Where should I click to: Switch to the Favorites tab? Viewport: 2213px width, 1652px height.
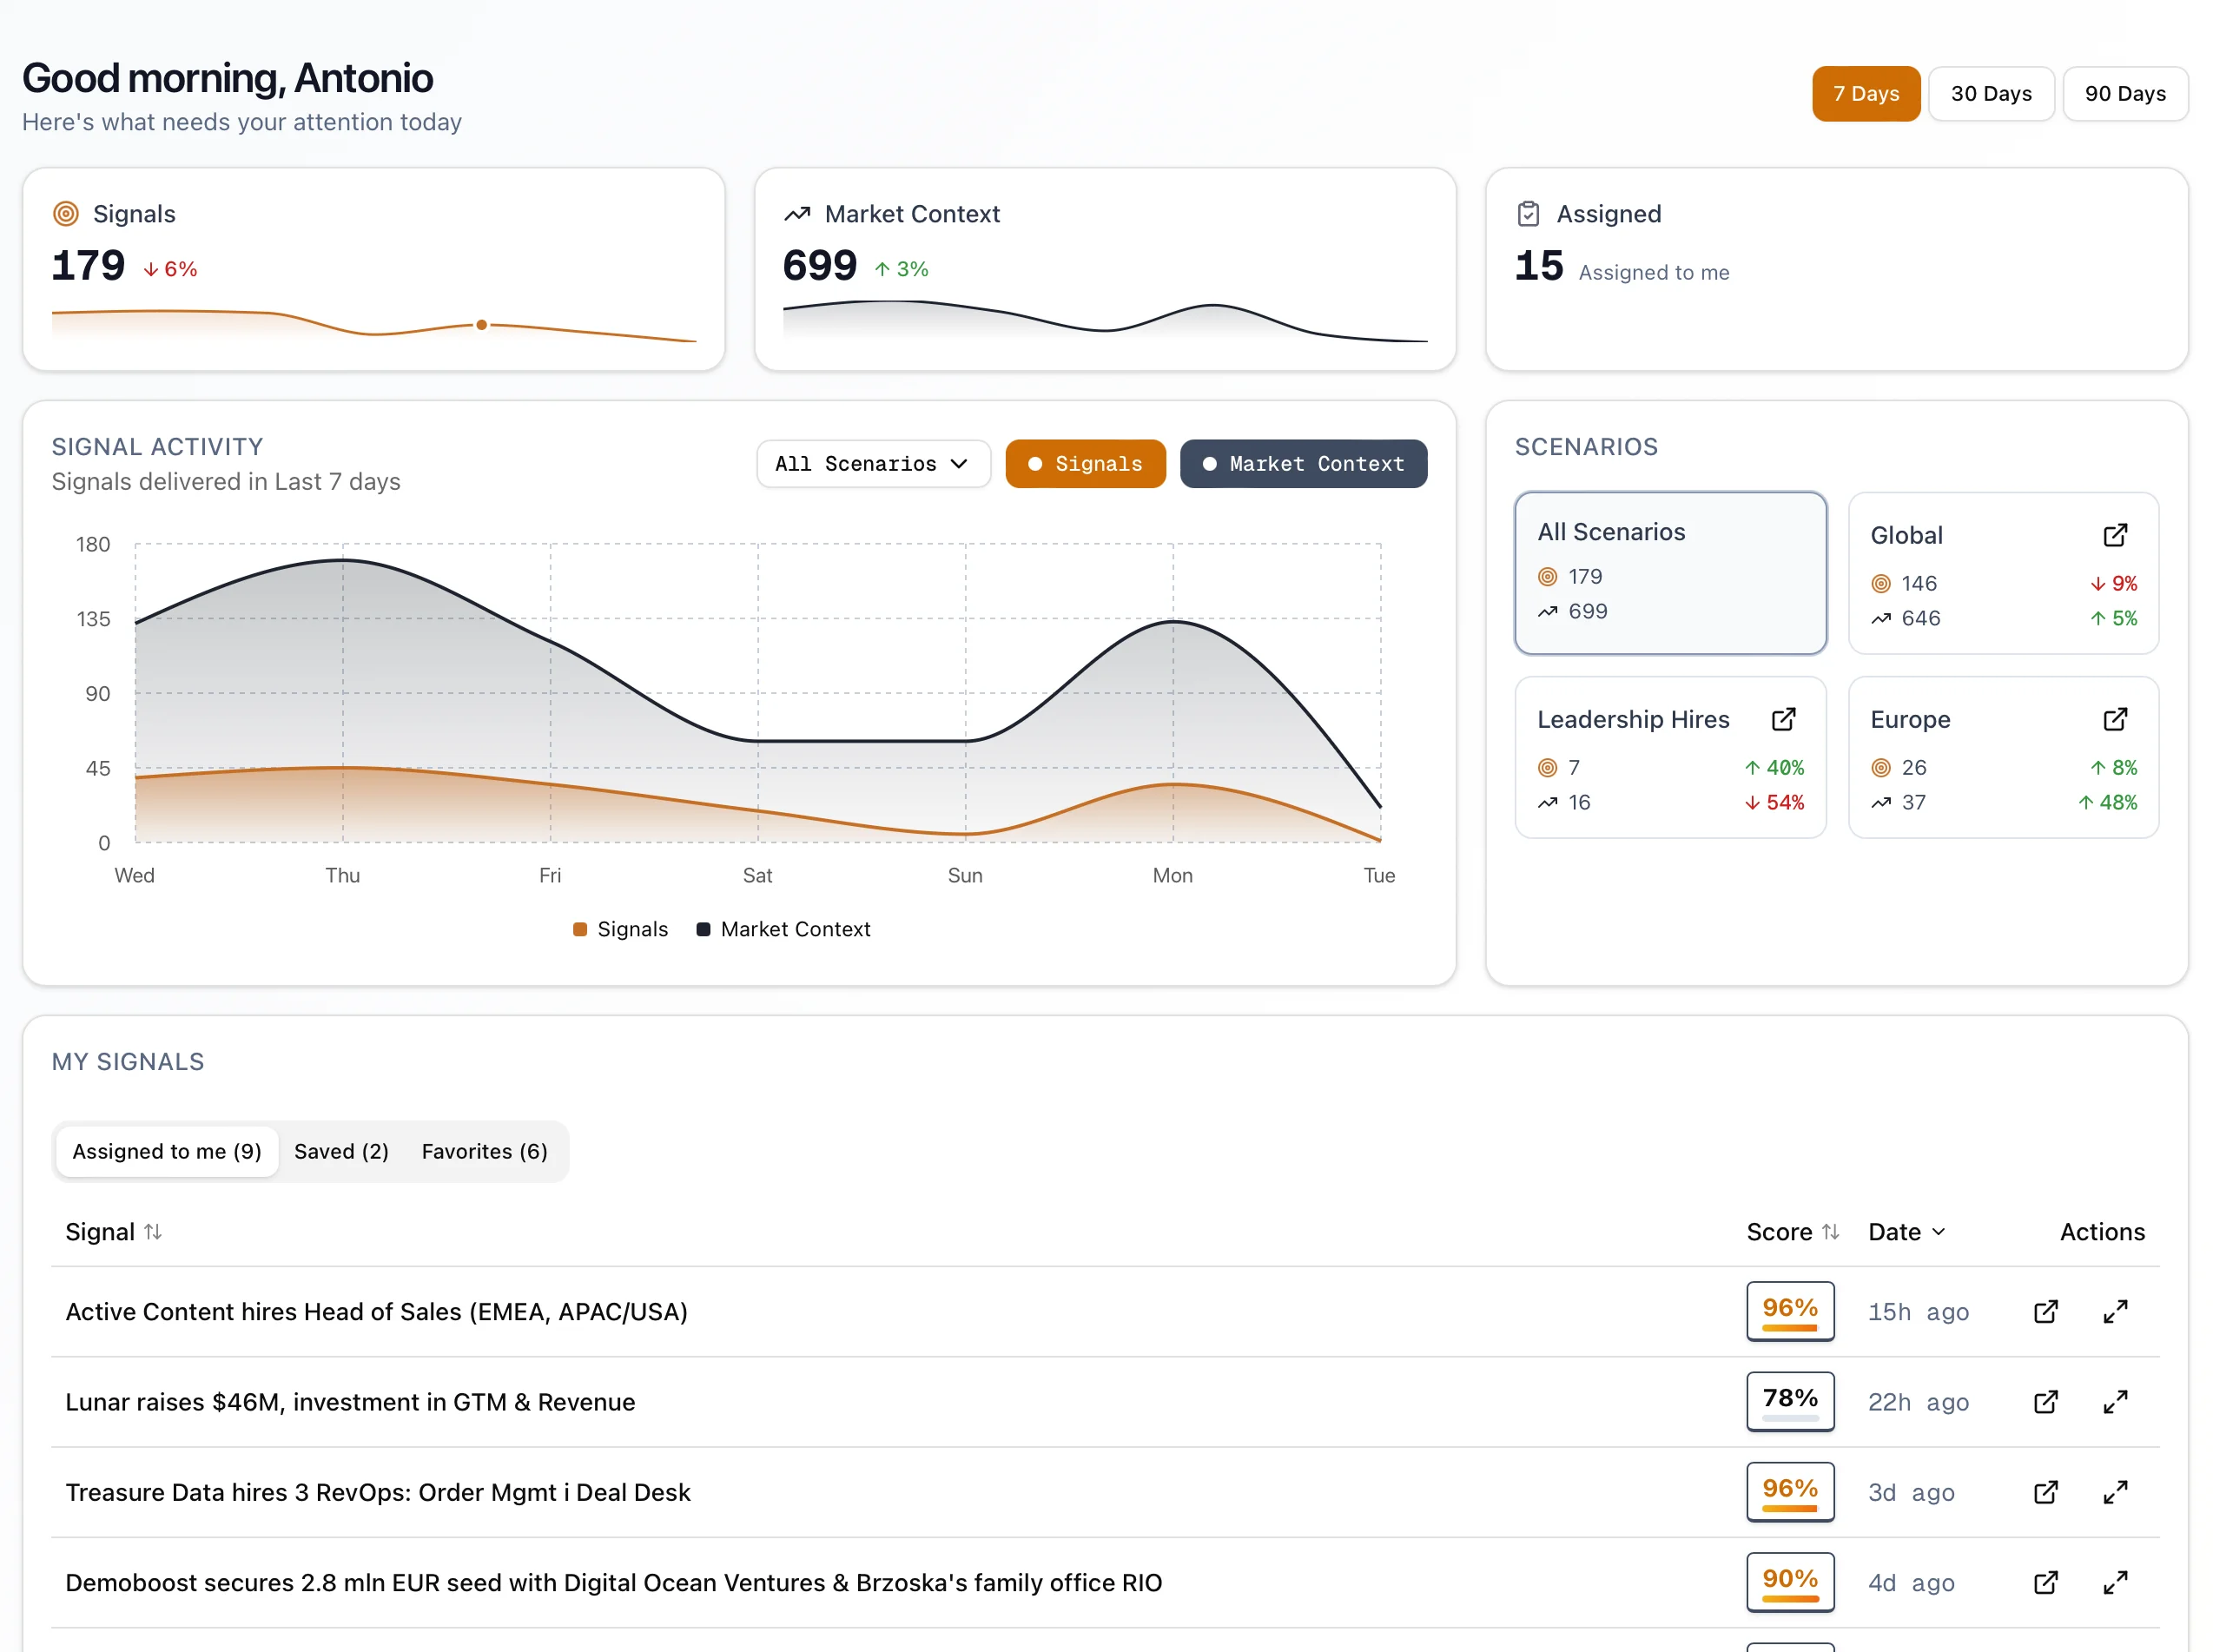pyautogui.click(x=484, y=1151)
